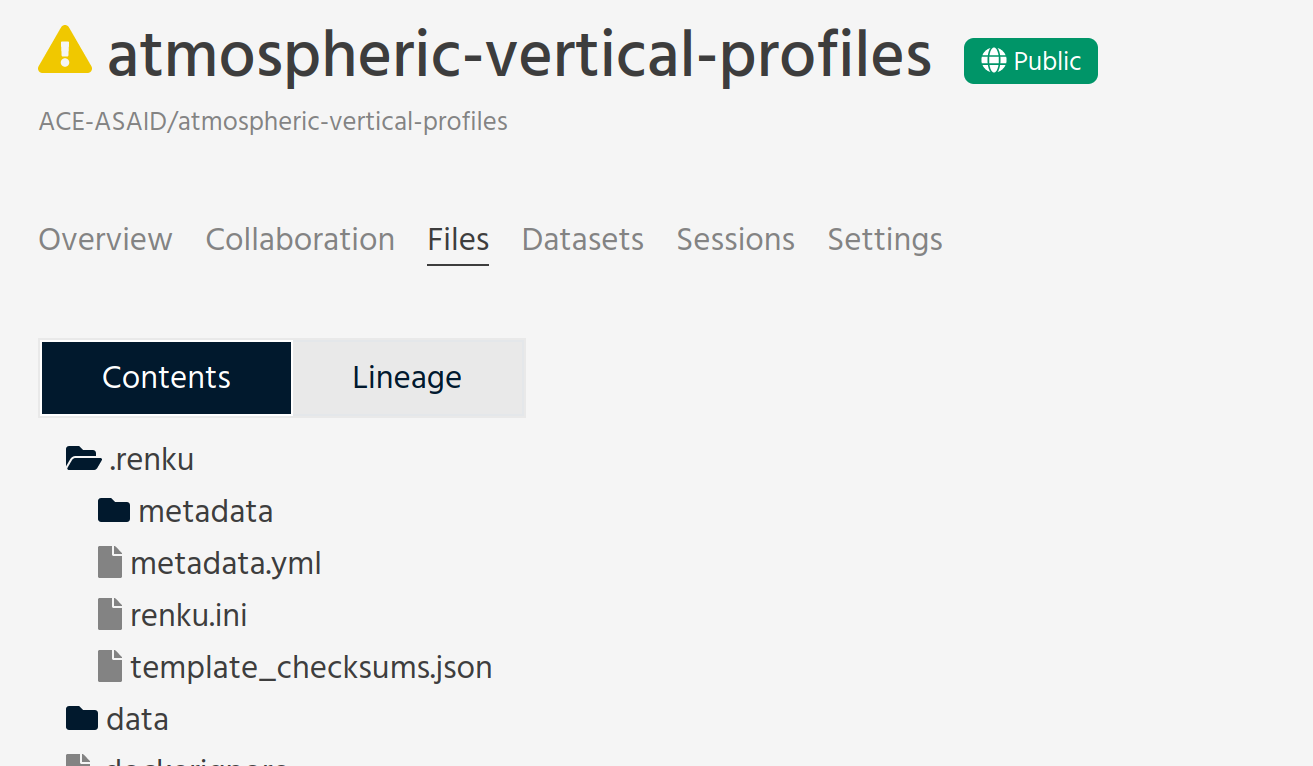The height and width of the screenshot is (766, 1313).
Task: Open the Sessions tab
Action: click(735, 239)
